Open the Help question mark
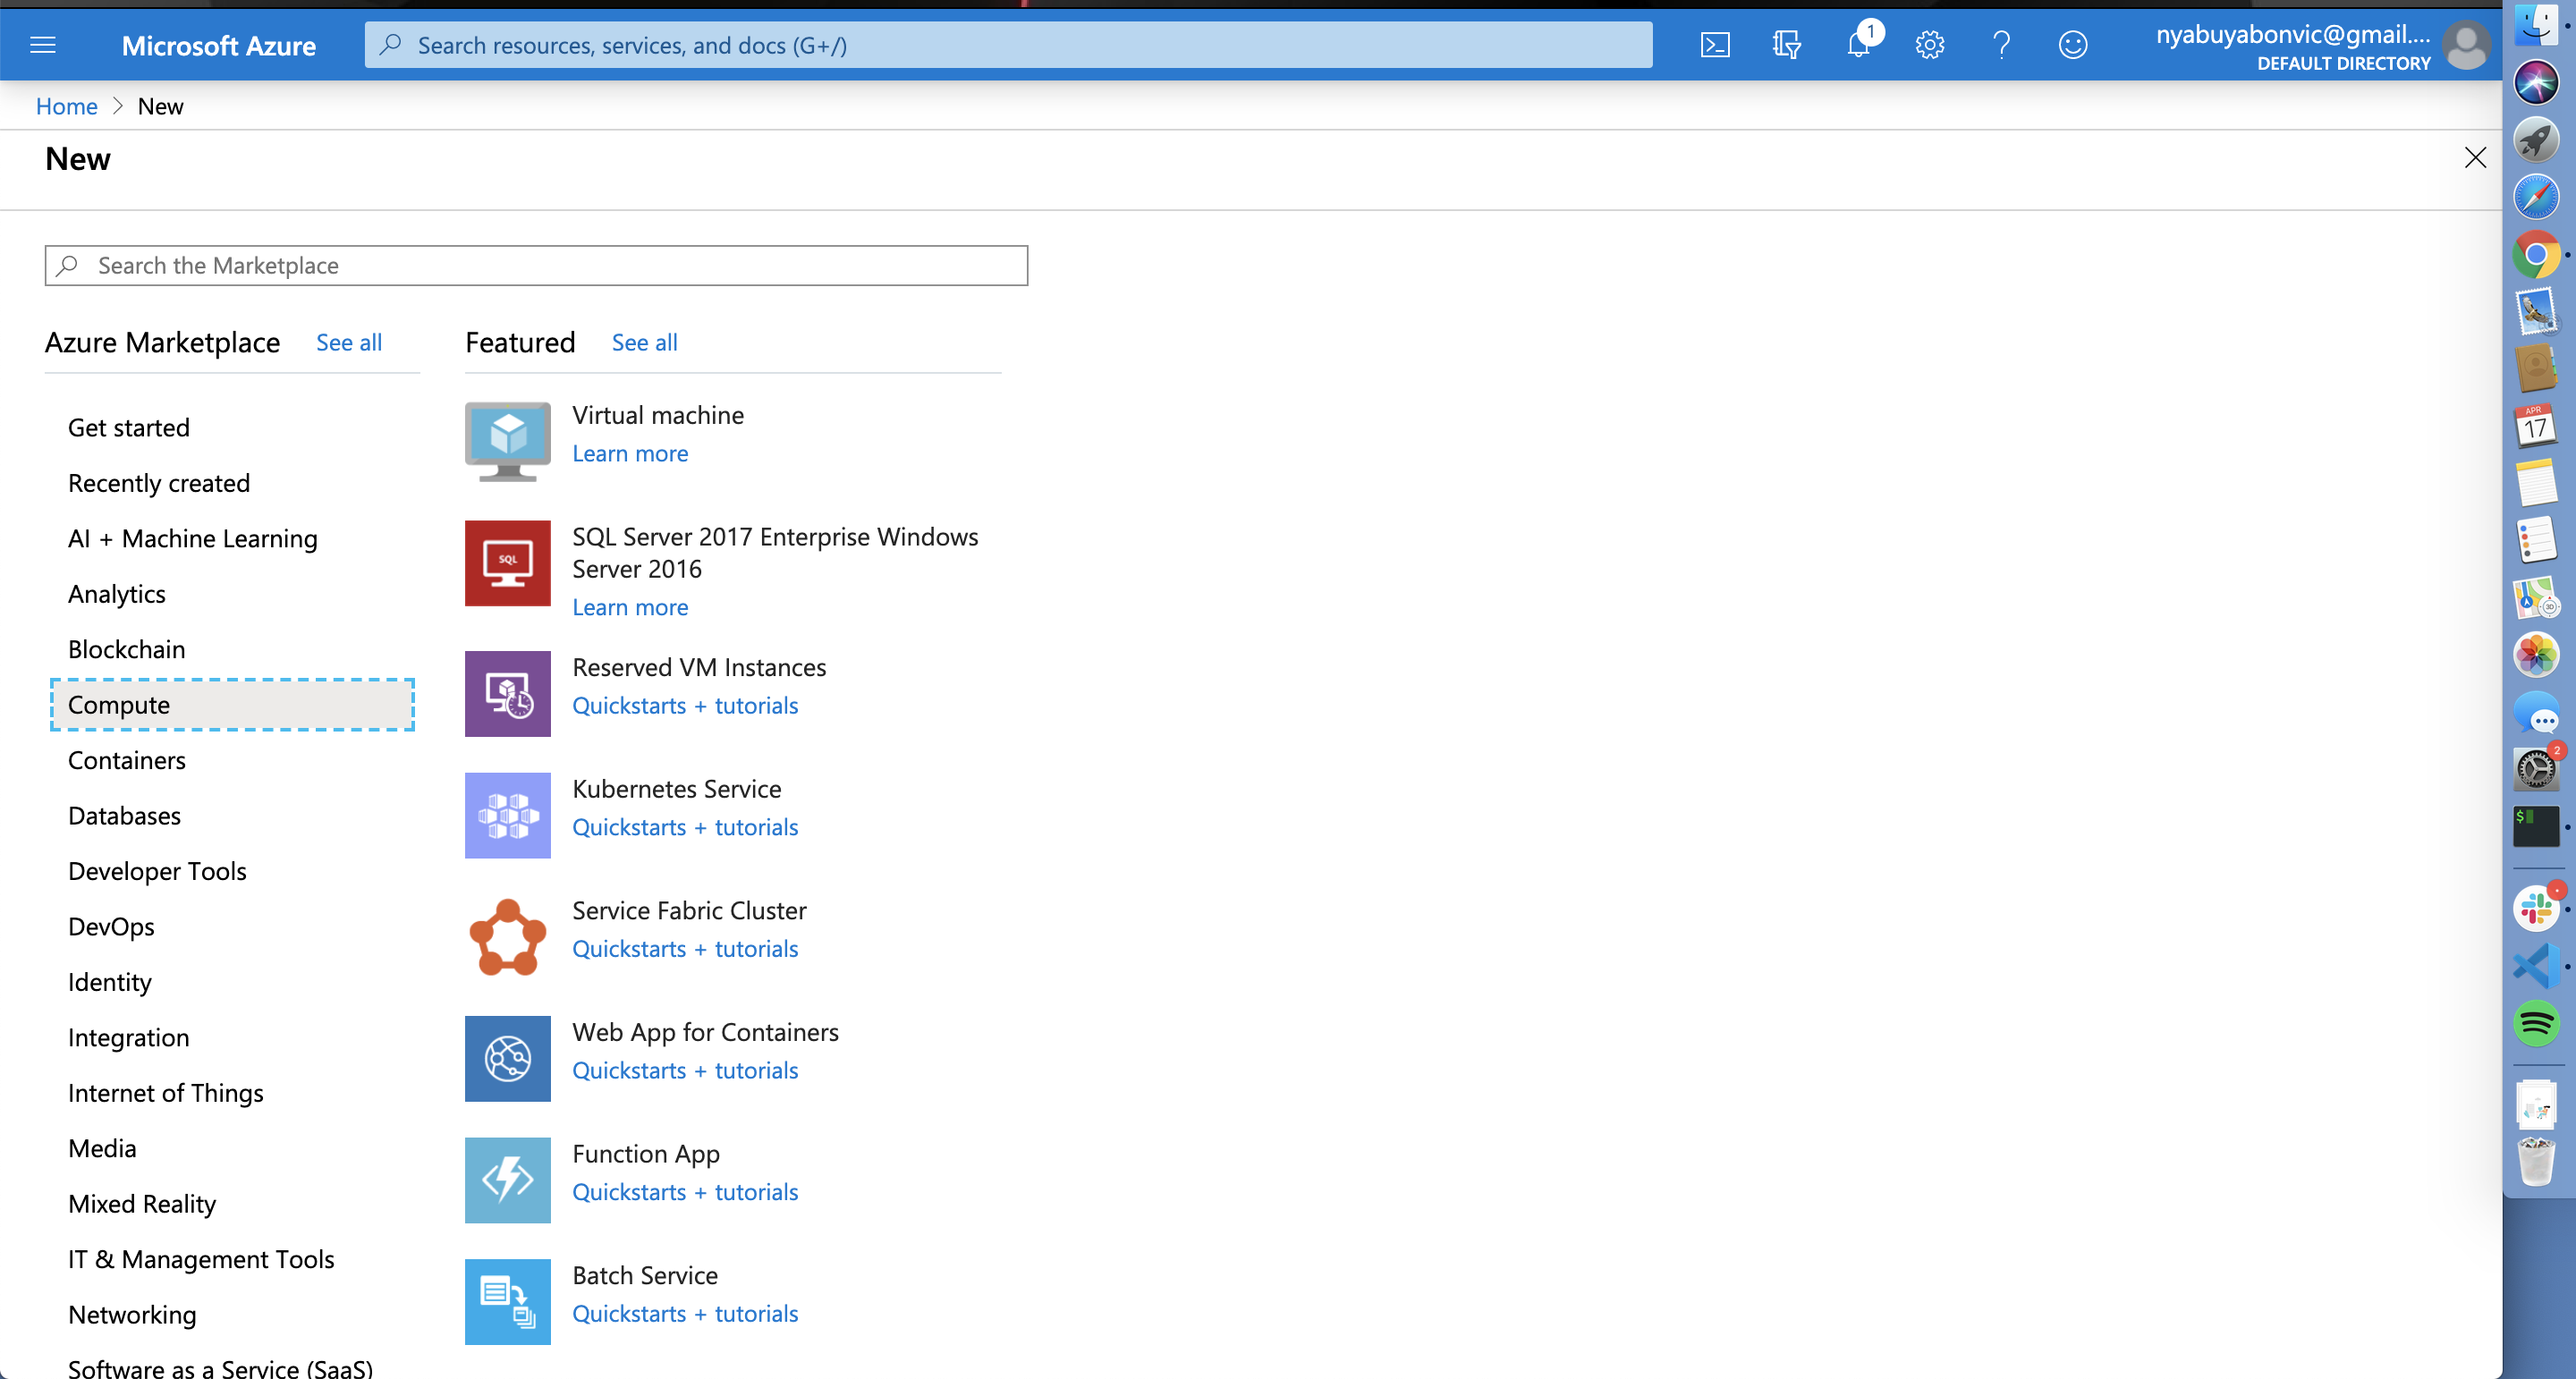Image resolution: width=2576 pixels, height=1379 pixels. (2001, 45)
